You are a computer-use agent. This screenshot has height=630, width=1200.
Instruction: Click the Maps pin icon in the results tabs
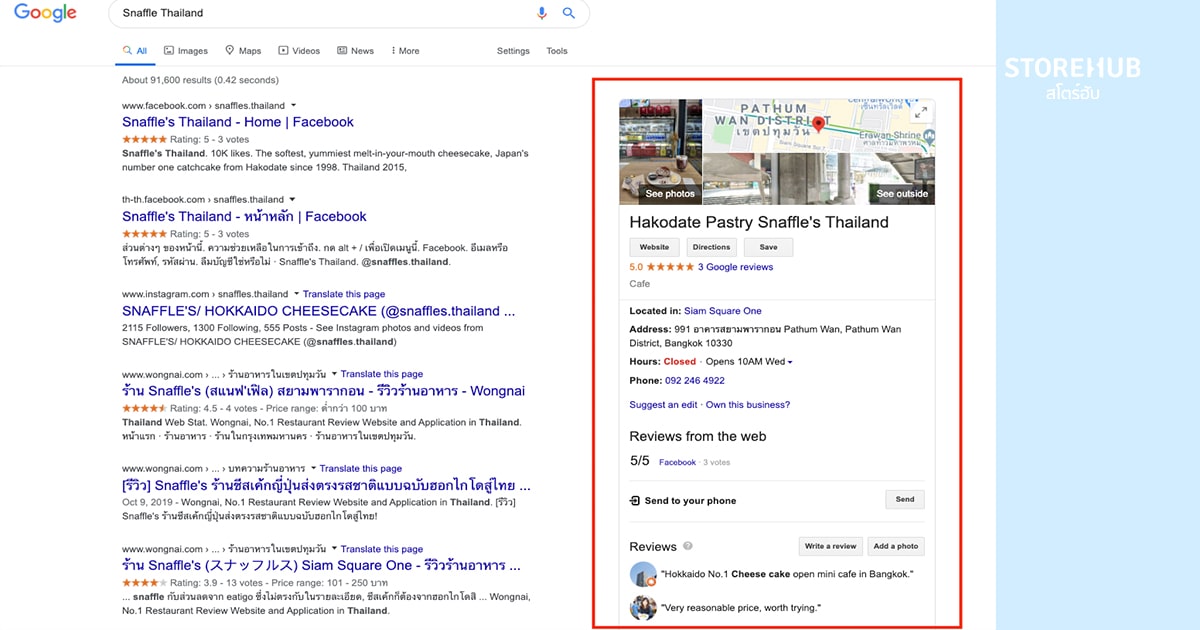click(229, 50)
